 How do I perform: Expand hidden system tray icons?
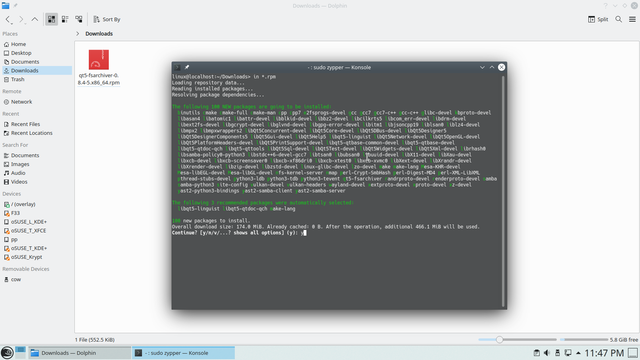pos(578,353)
